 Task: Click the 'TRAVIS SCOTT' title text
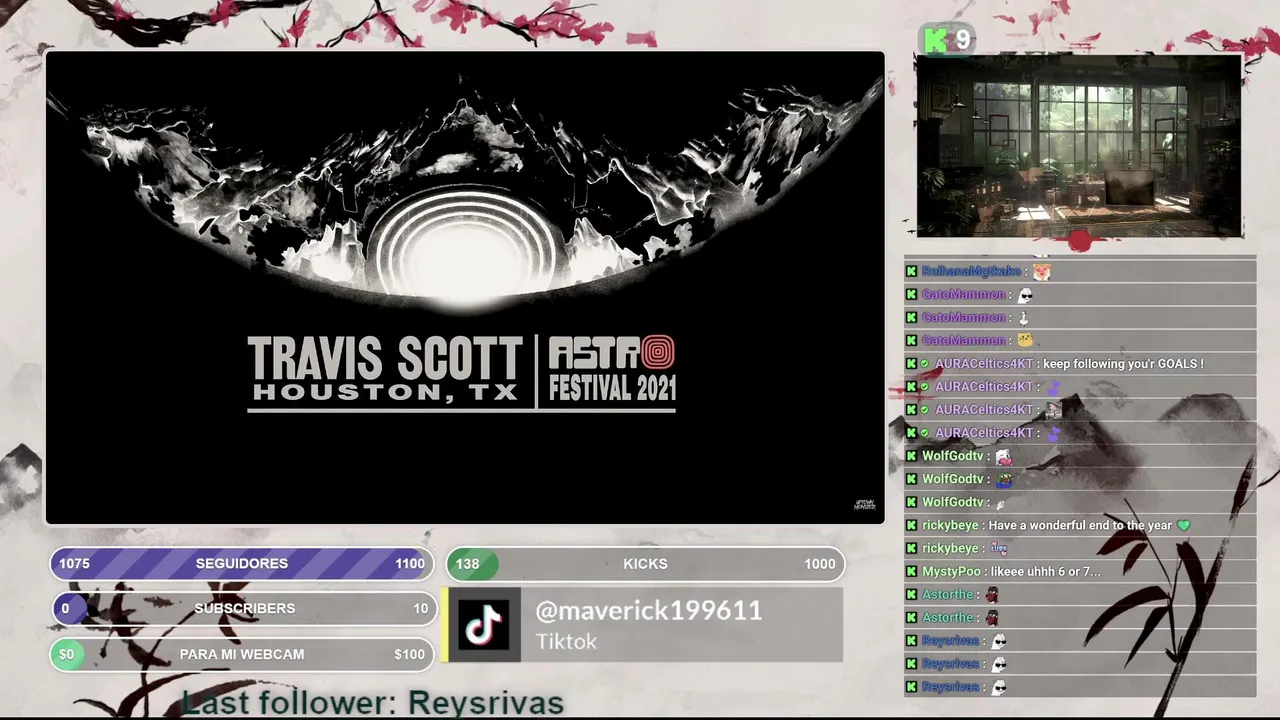[x=385, y=359]
